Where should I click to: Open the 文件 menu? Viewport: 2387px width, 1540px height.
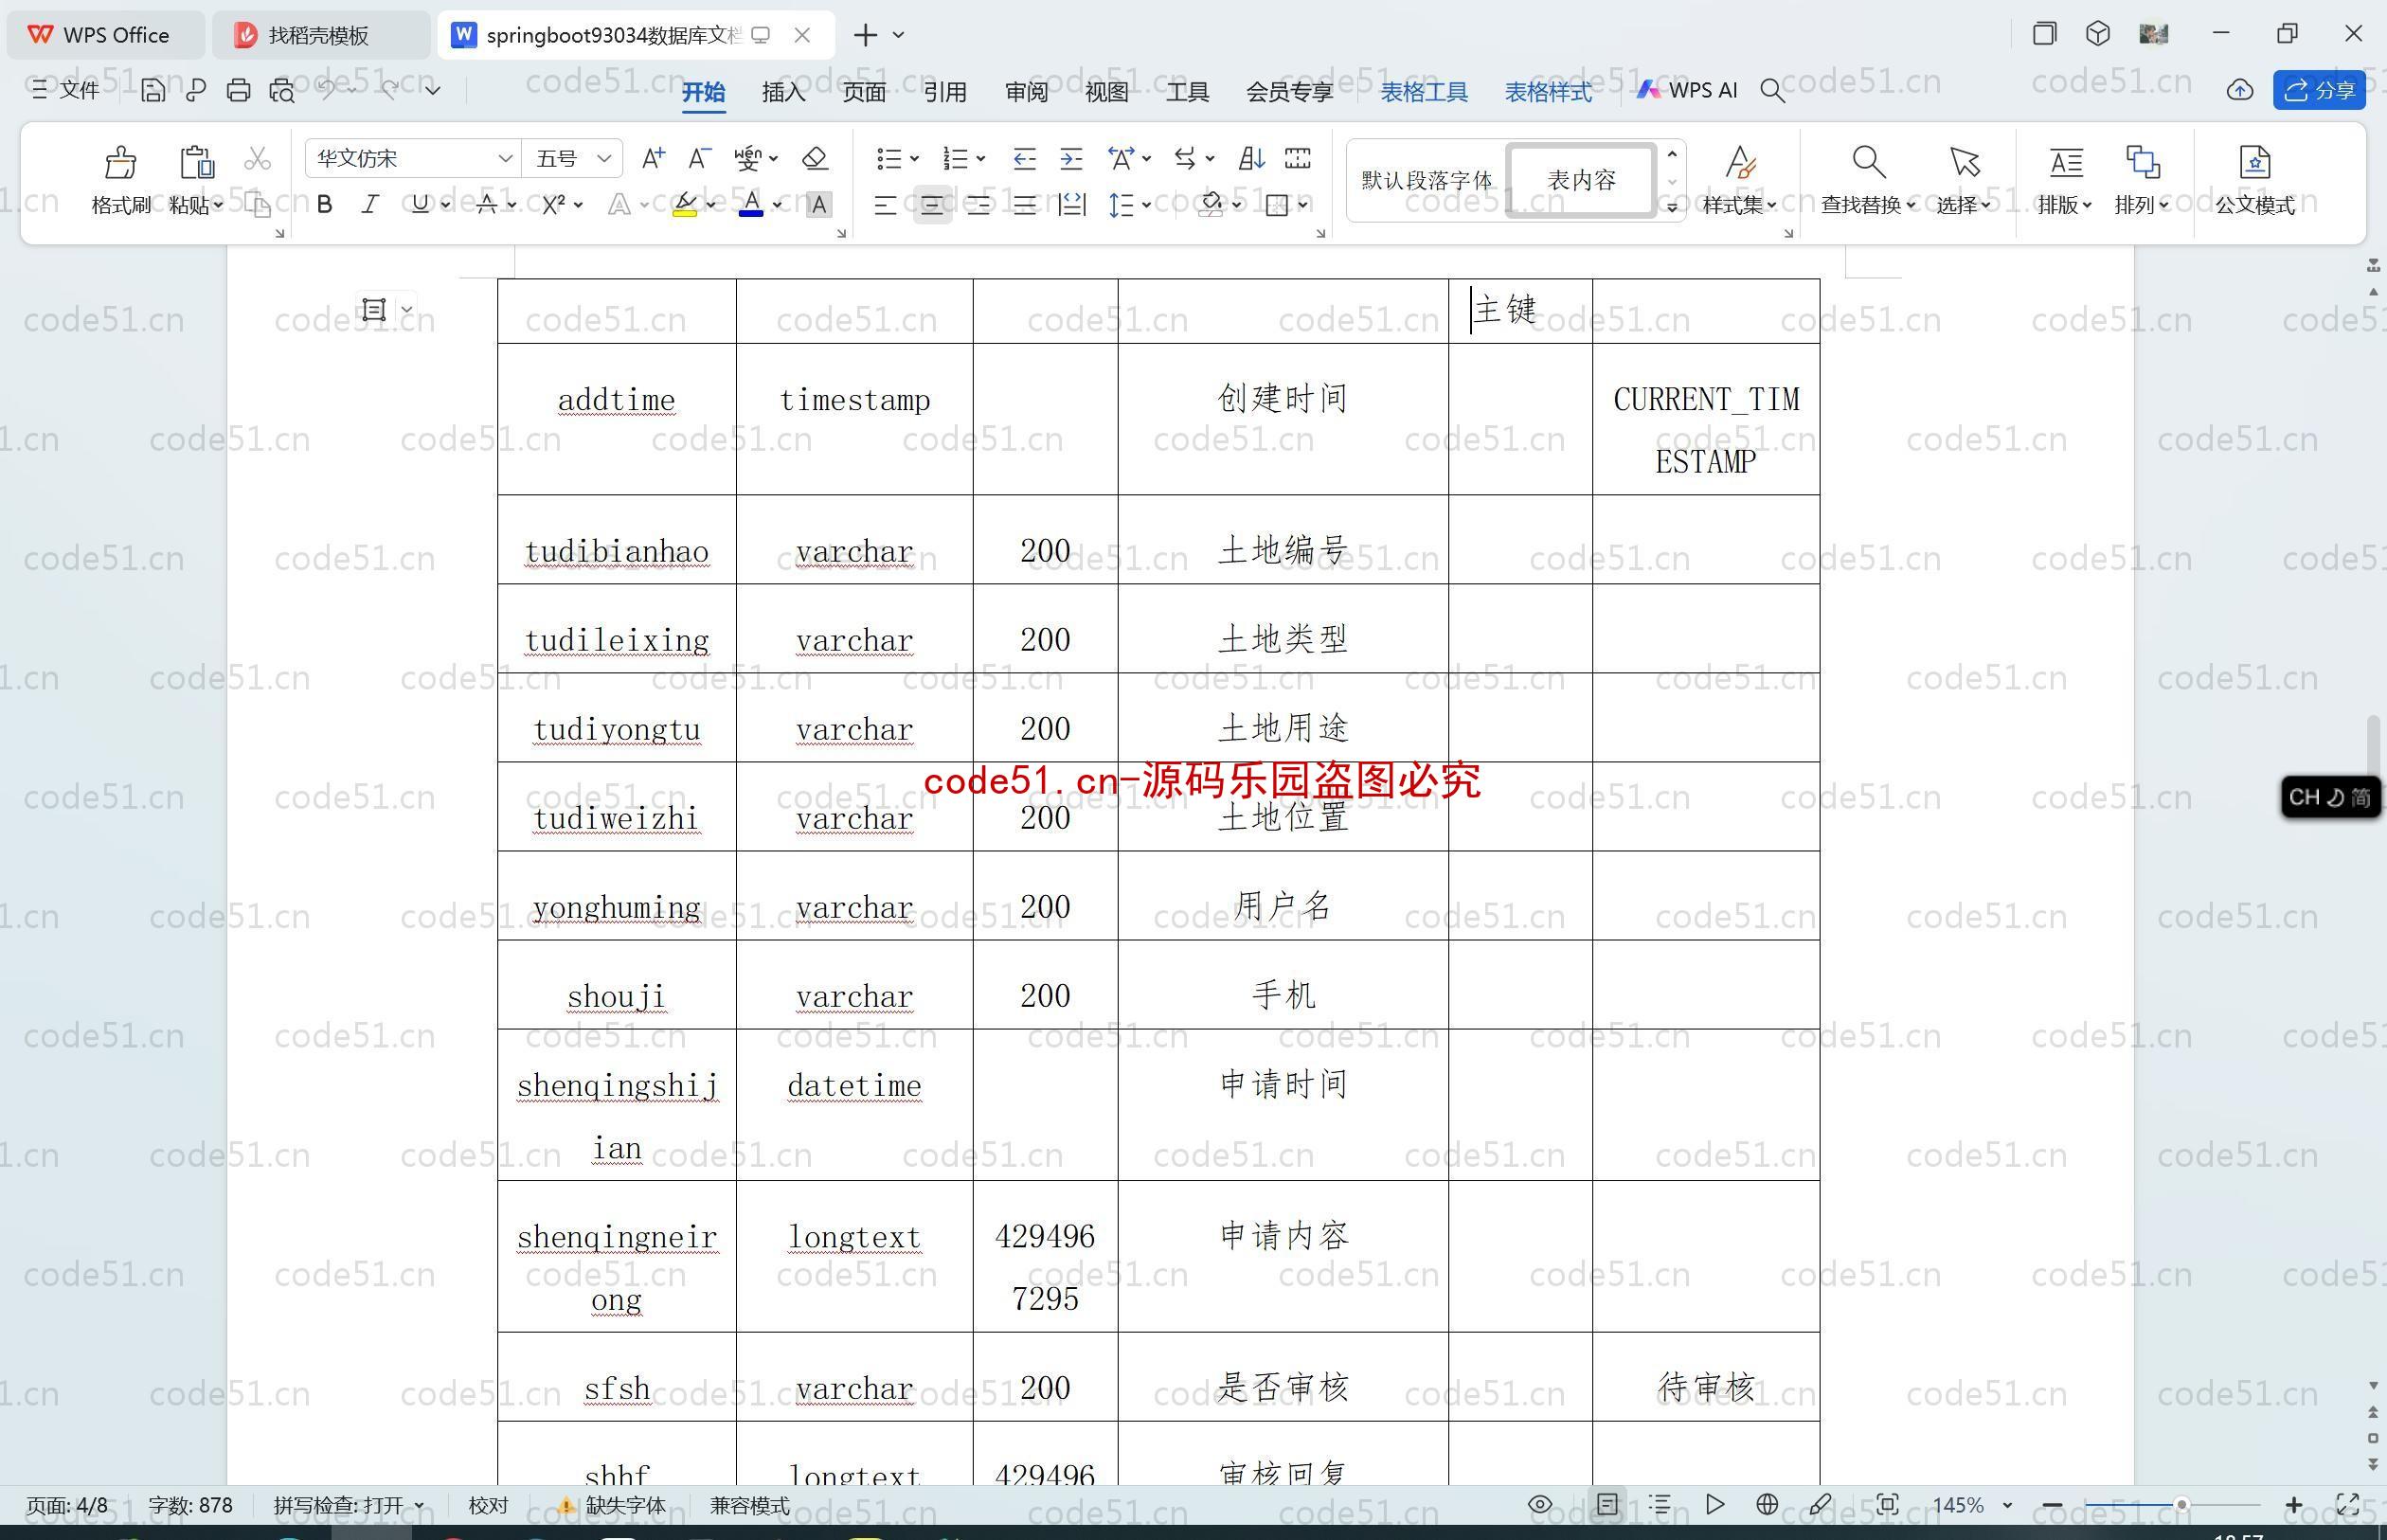(x=66, y=90)
